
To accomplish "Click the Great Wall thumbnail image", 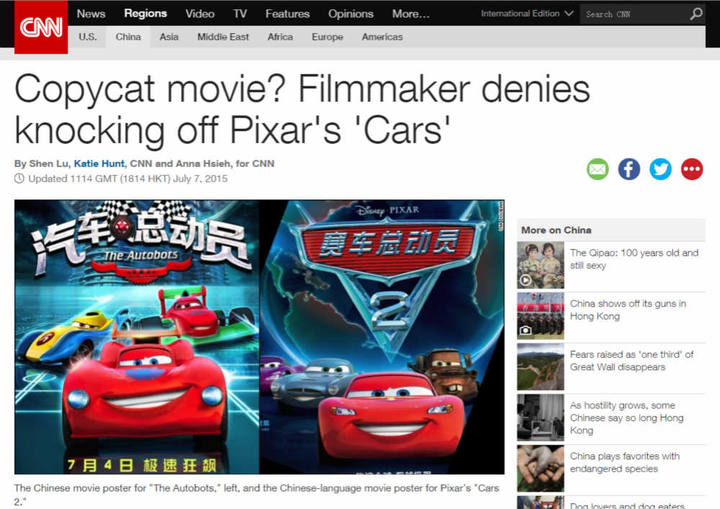I will tap(540, 367).
